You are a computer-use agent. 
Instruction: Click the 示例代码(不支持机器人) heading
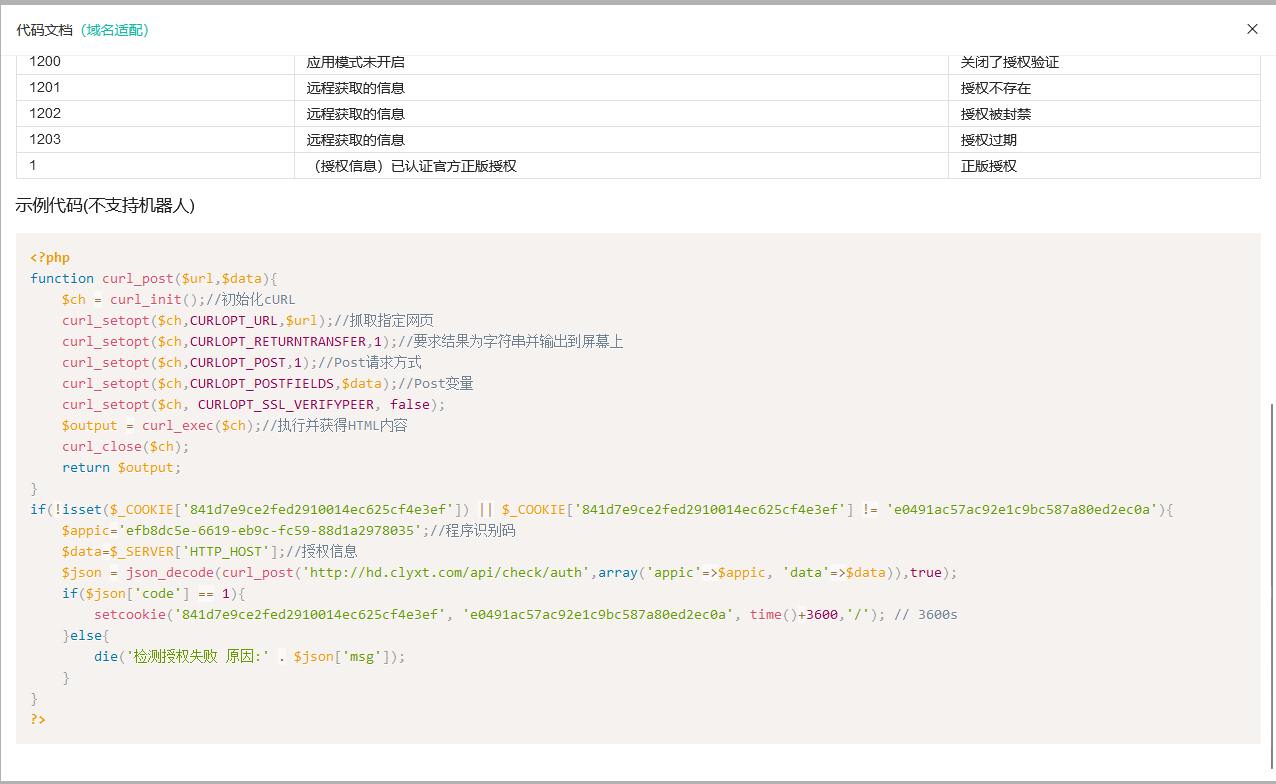[x=105, y=206]
